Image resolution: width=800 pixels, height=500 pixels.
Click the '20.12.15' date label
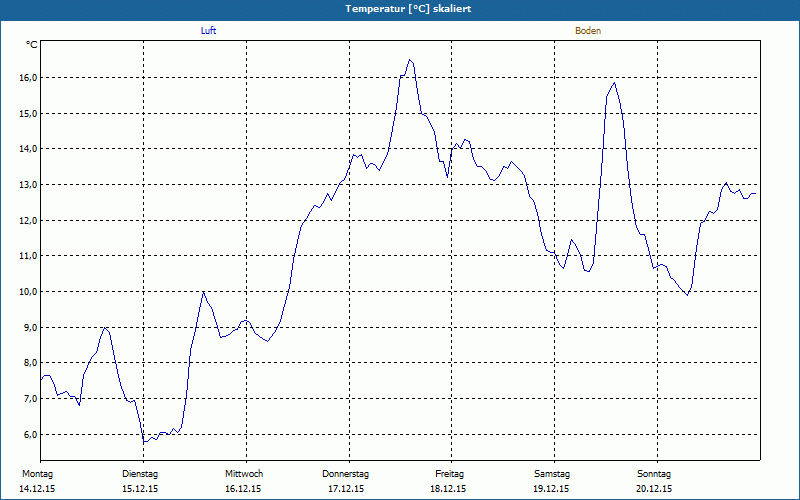654,489
